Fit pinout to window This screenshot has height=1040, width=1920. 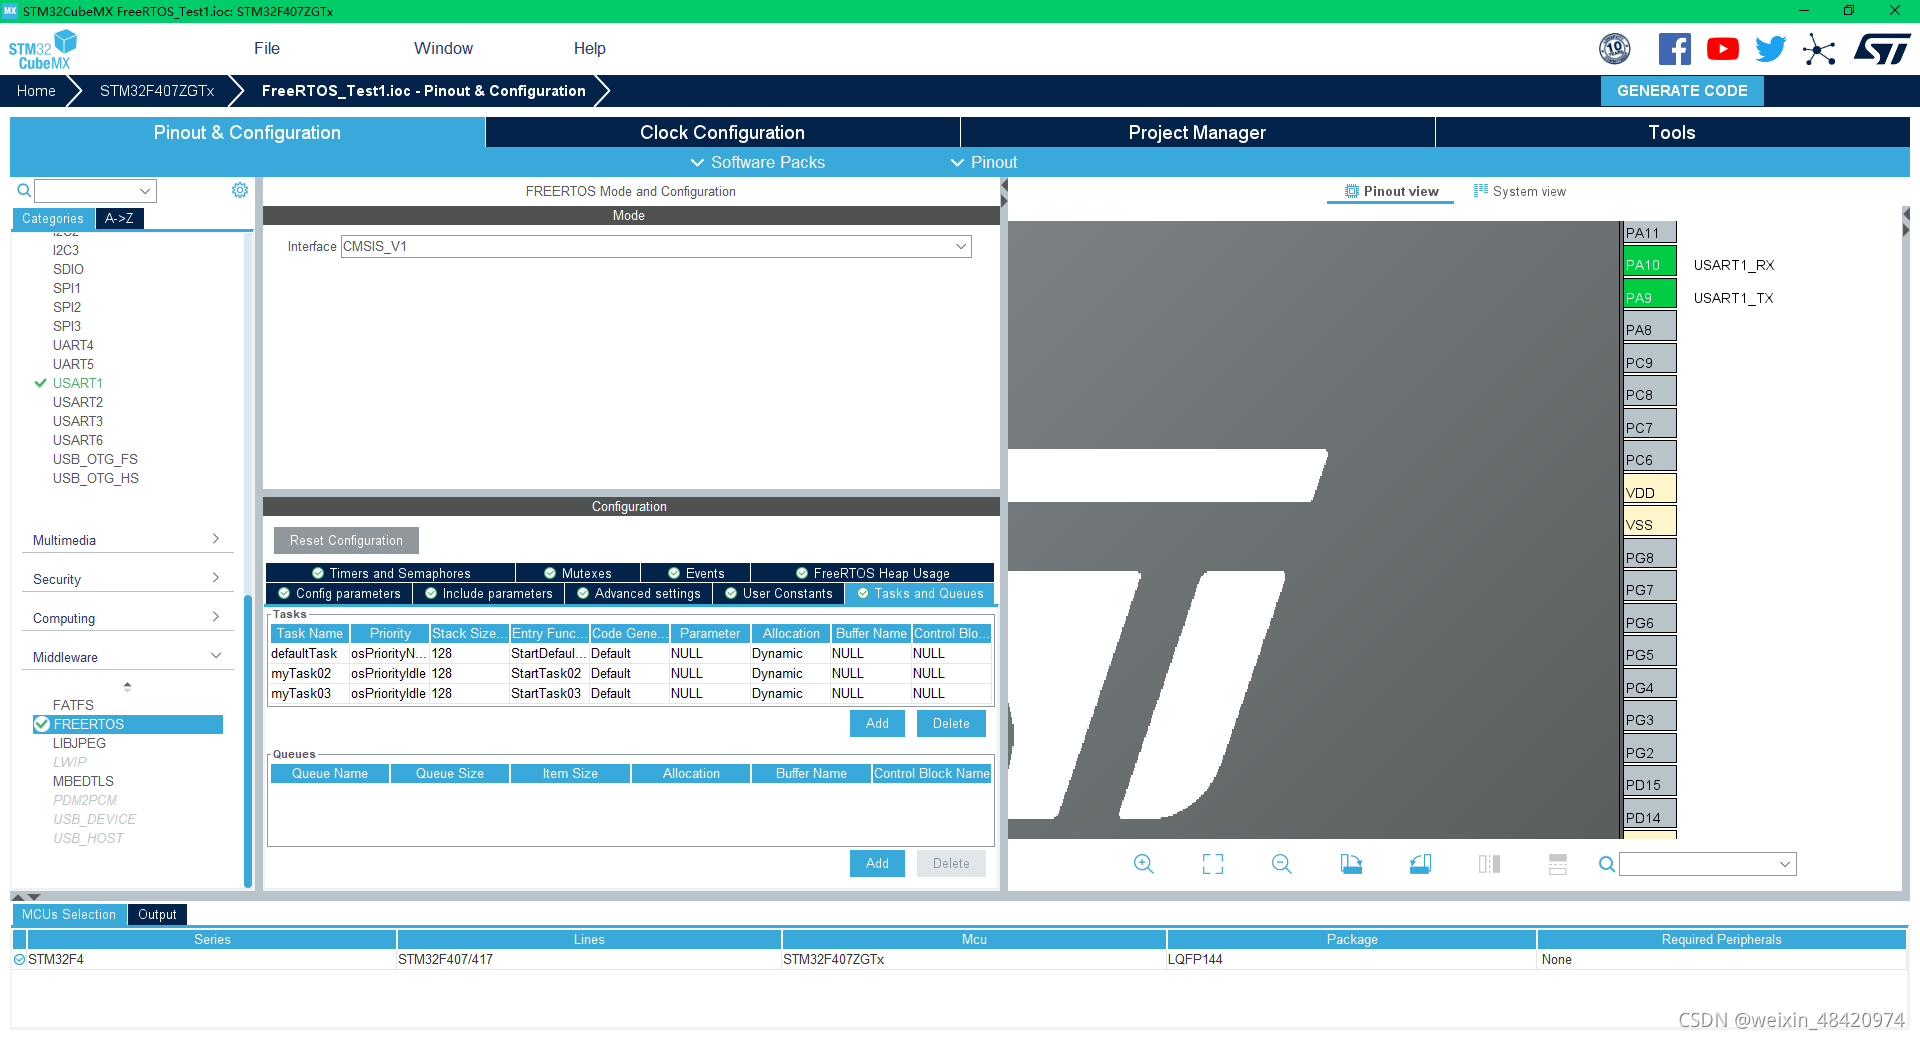(x=1213, y=864)
